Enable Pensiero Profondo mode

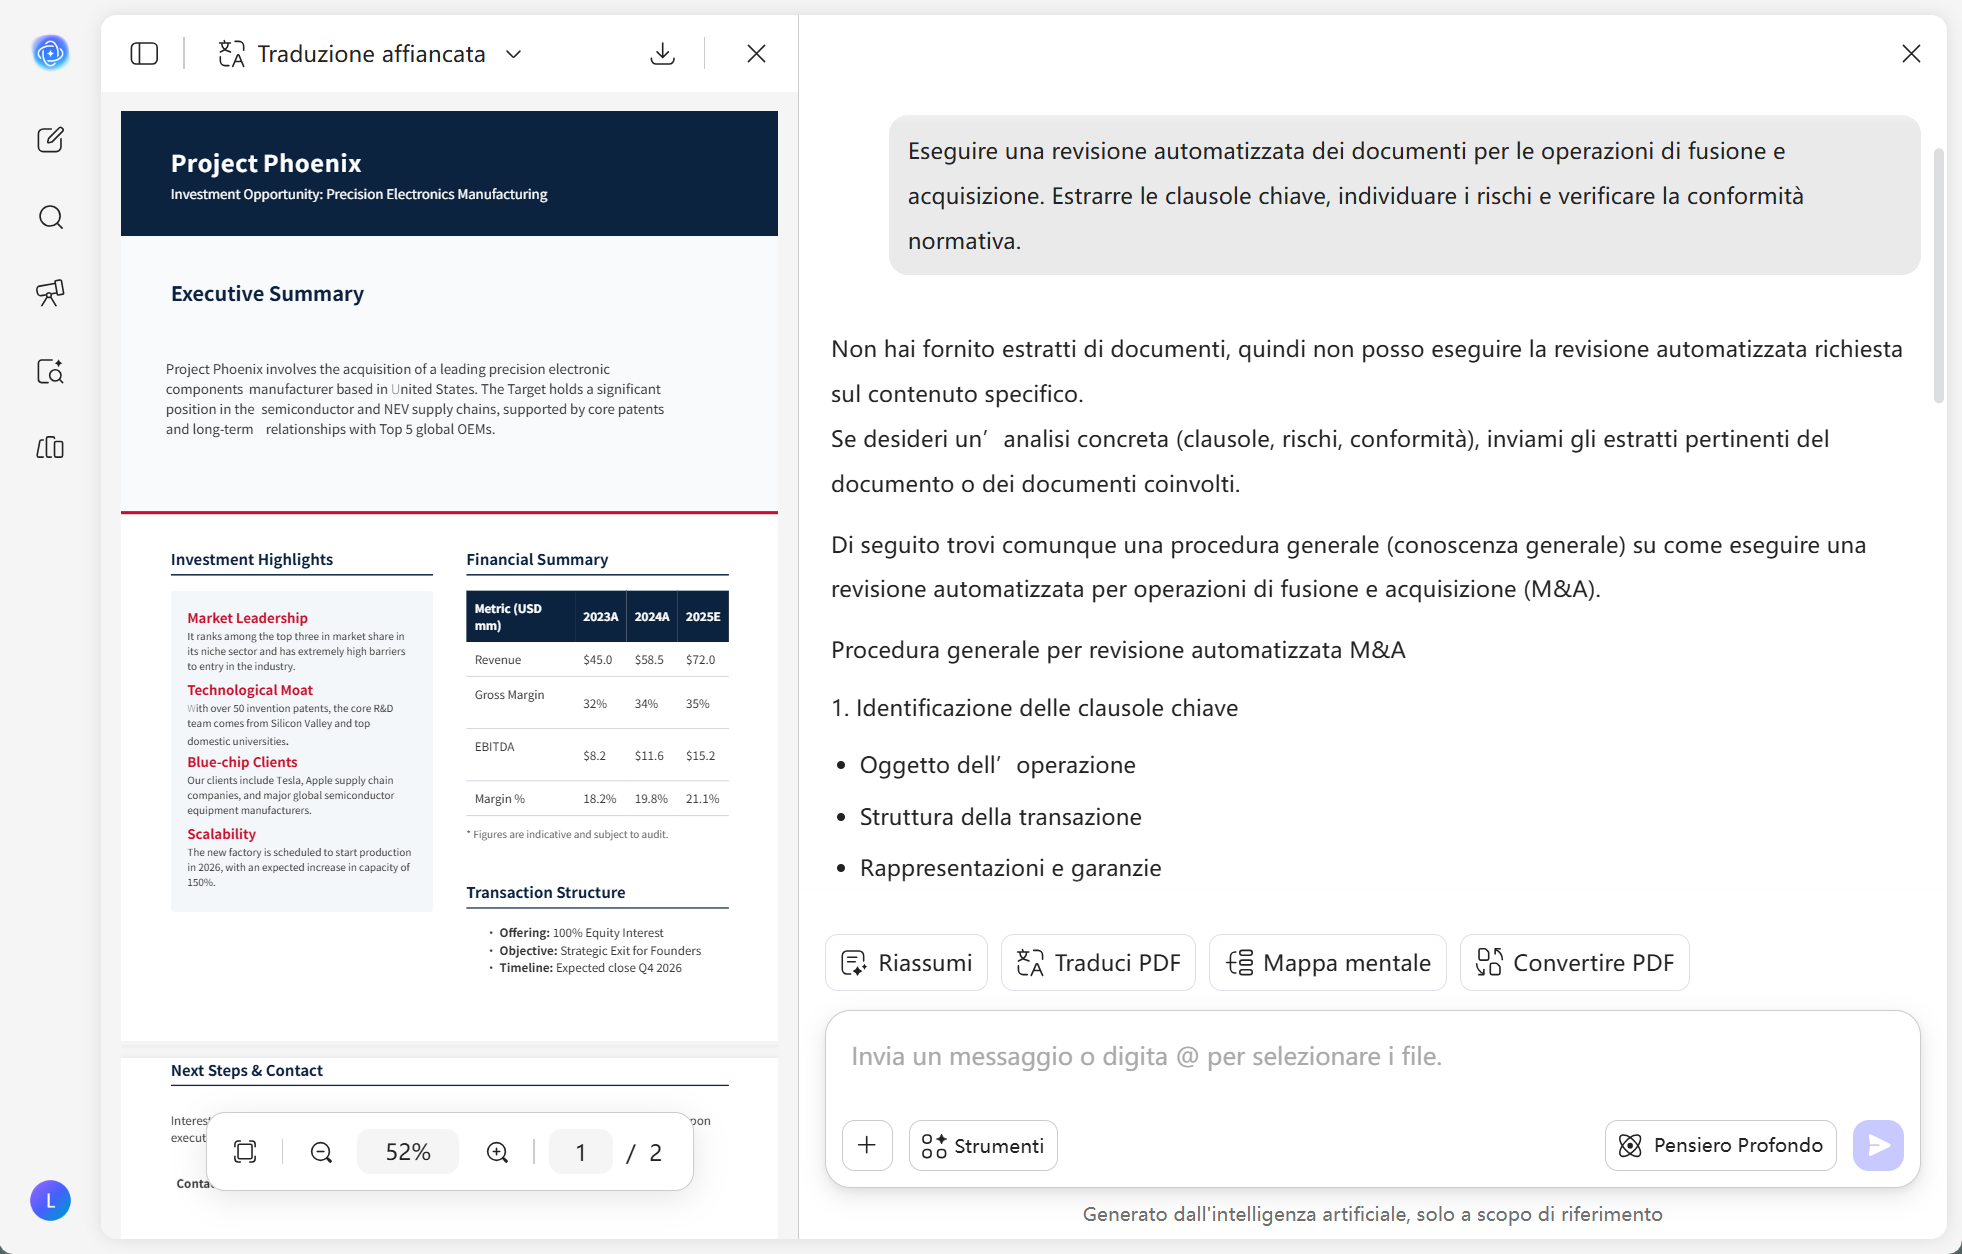[1719, 1145]
